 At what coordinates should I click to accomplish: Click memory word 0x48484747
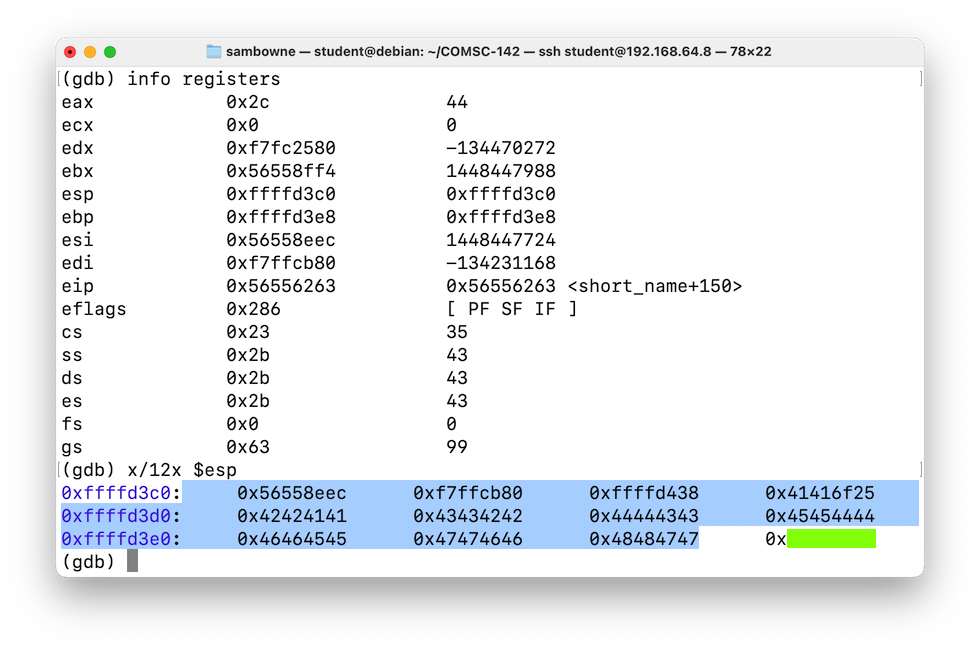tap(644, 539)
